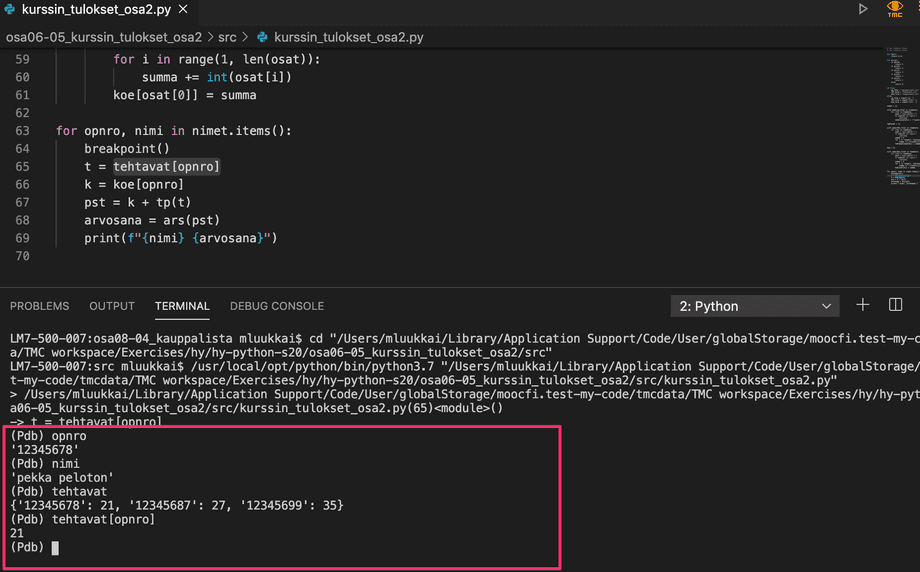Click osa06-05_kurssin_tulokset_osa2 breadcrumb folder

click(103, 37)
